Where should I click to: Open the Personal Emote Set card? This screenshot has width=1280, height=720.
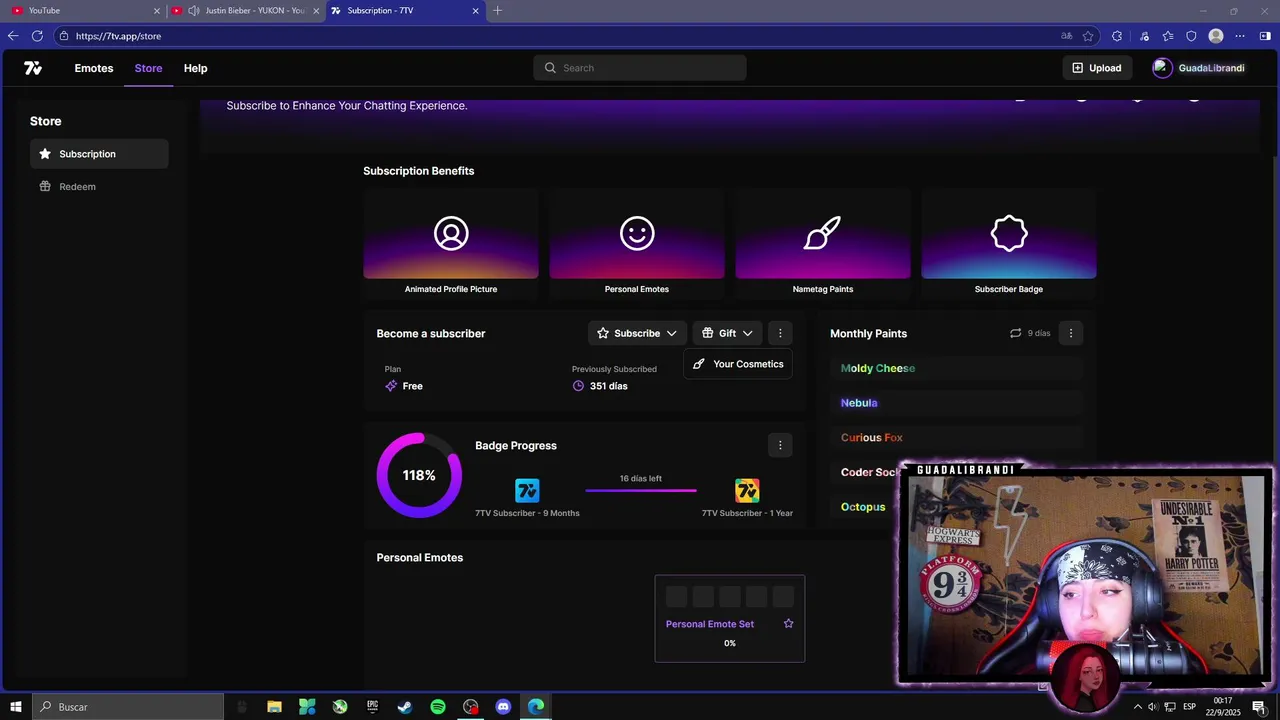(x=730, y=618)
